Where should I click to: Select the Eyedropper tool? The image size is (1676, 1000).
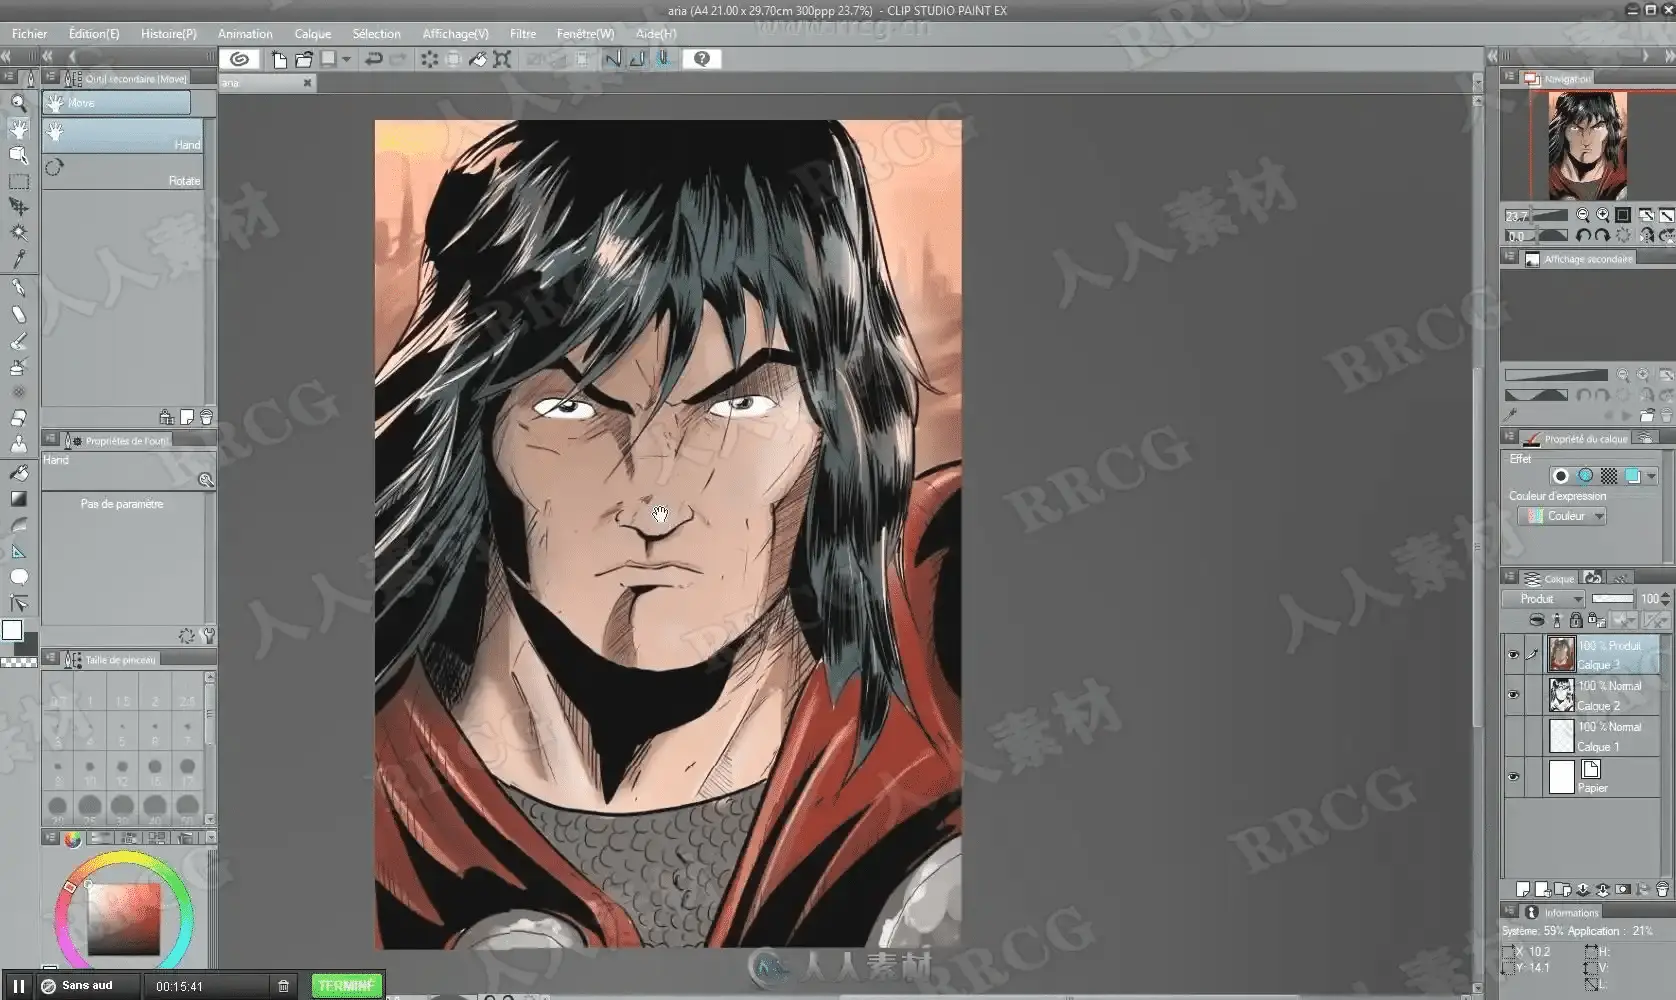pyautogui.click(x=18, y=259)
